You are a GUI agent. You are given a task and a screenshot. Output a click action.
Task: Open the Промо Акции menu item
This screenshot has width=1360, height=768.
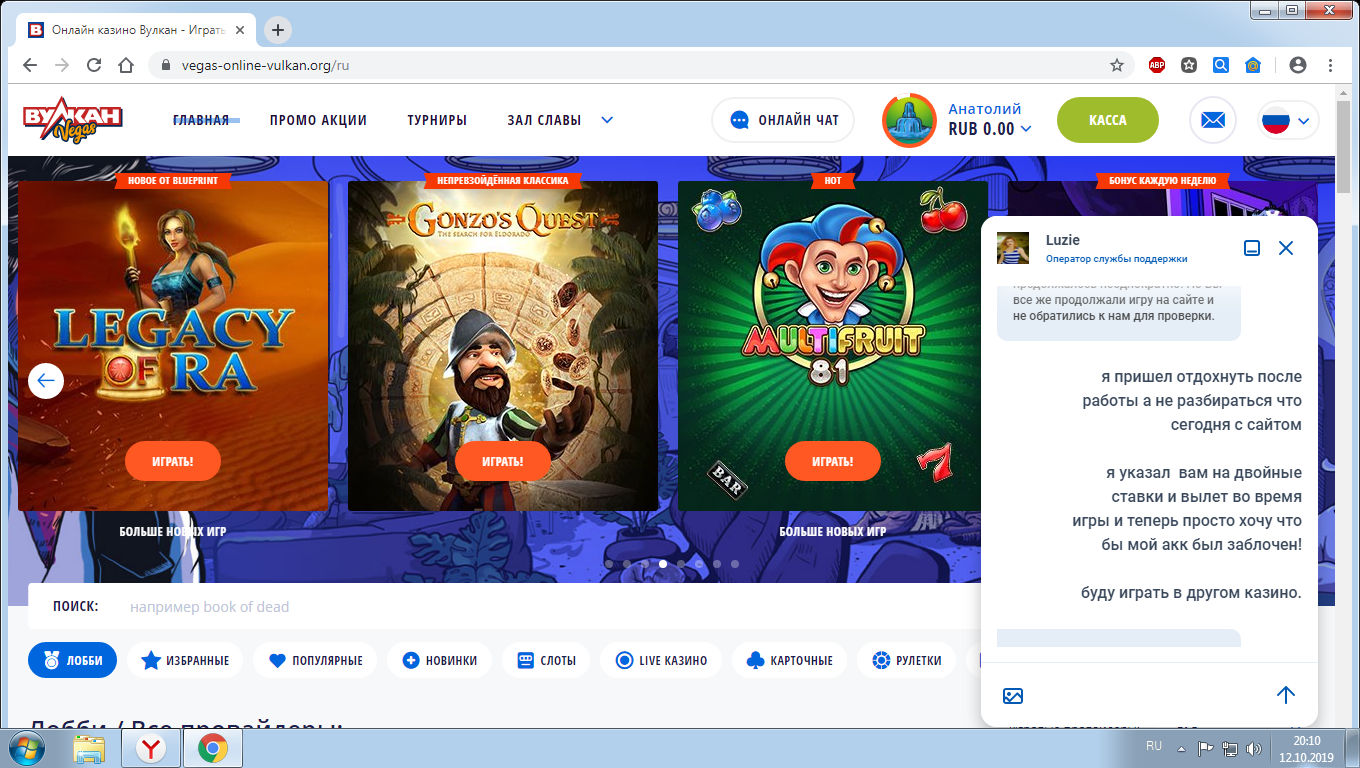(318, 120)
